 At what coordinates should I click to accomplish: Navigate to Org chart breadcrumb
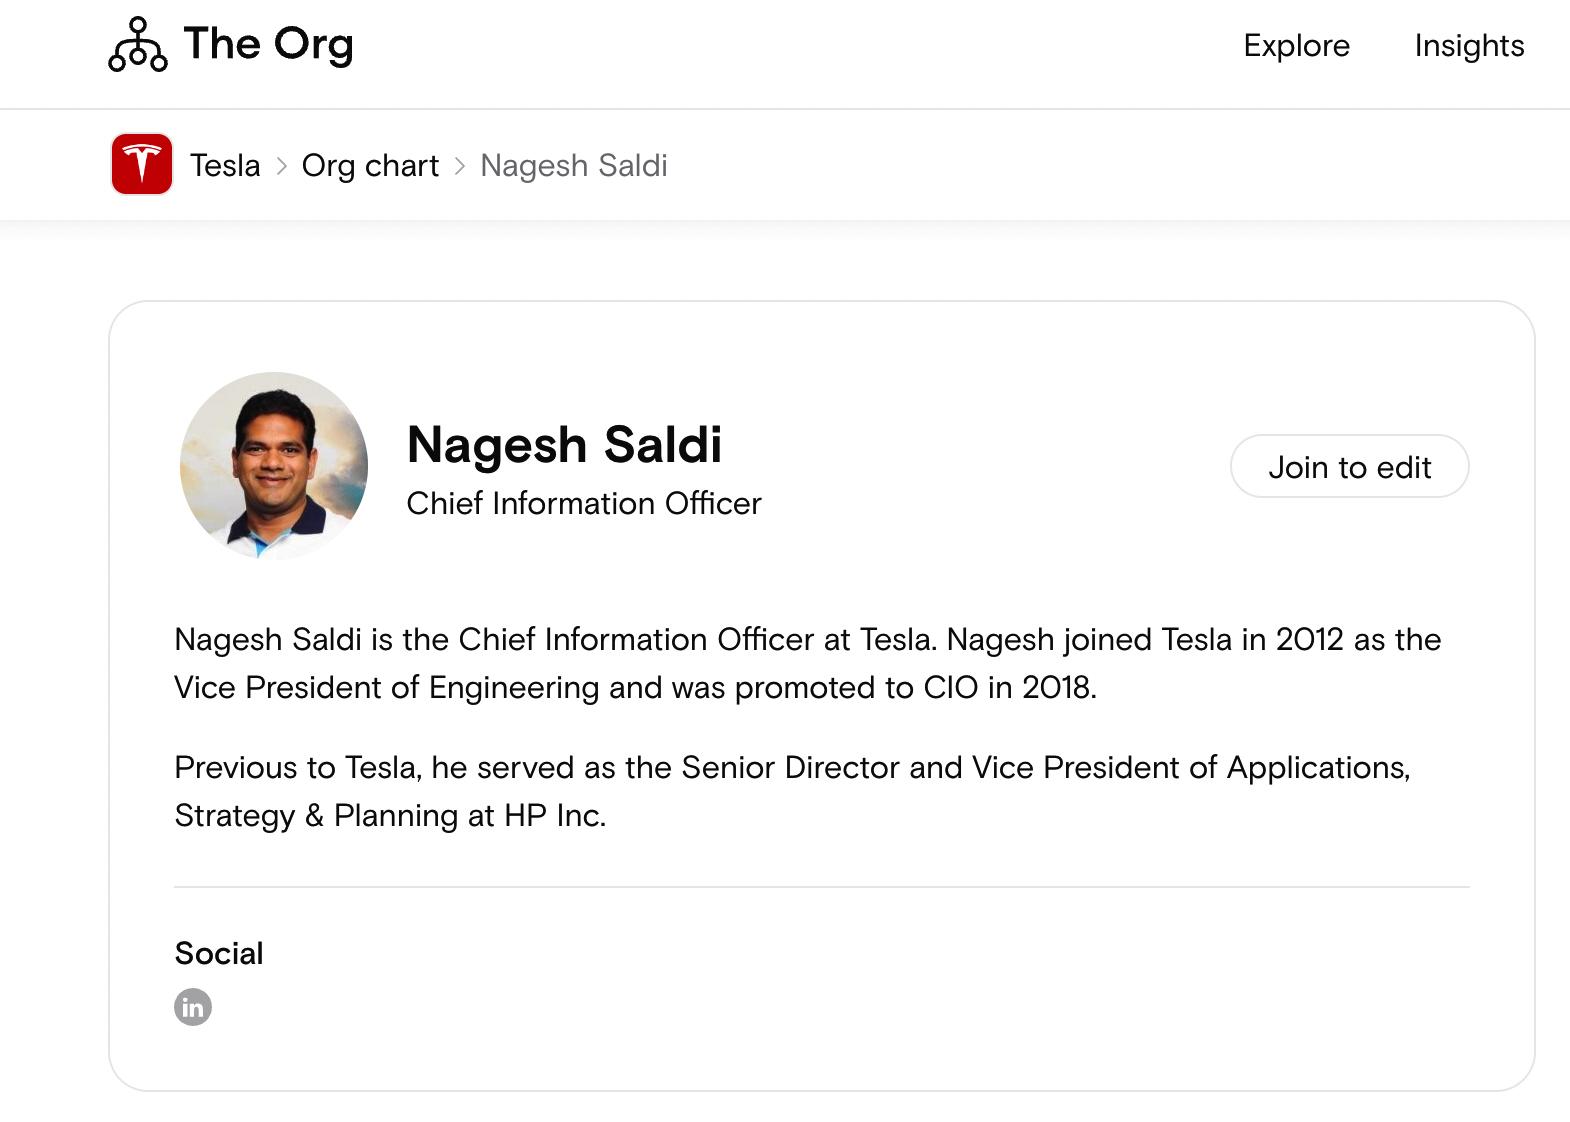370,166
